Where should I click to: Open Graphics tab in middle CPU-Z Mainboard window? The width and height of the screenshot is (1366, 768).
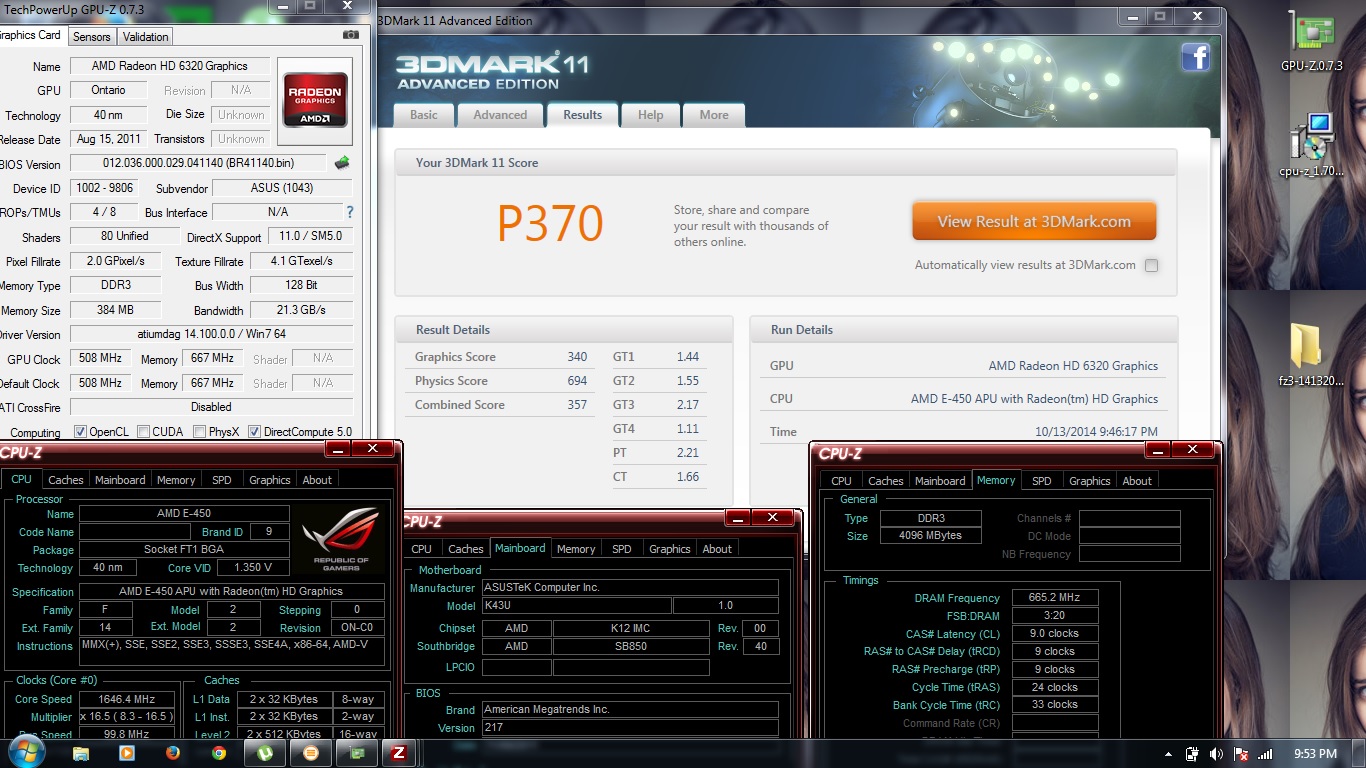tap(670, 549)
